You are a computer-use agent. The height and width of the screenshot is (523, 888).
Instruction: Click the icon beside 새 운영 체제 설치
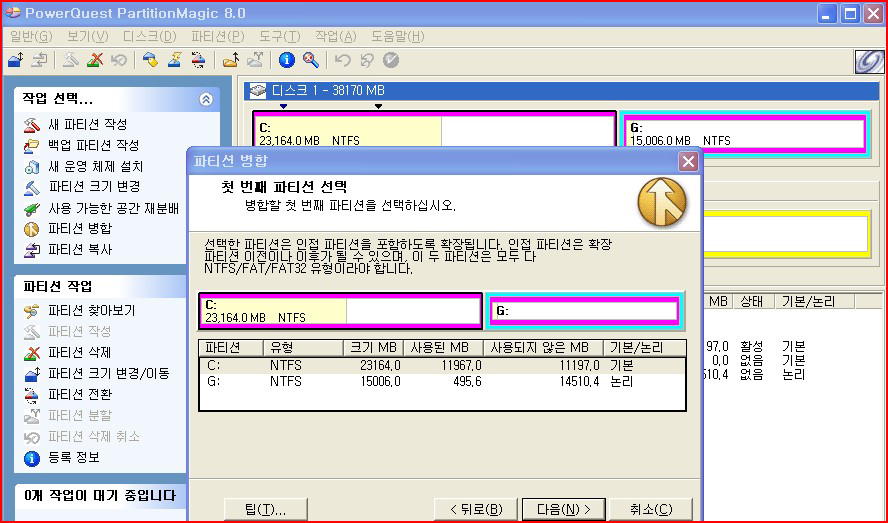[32, 167]
